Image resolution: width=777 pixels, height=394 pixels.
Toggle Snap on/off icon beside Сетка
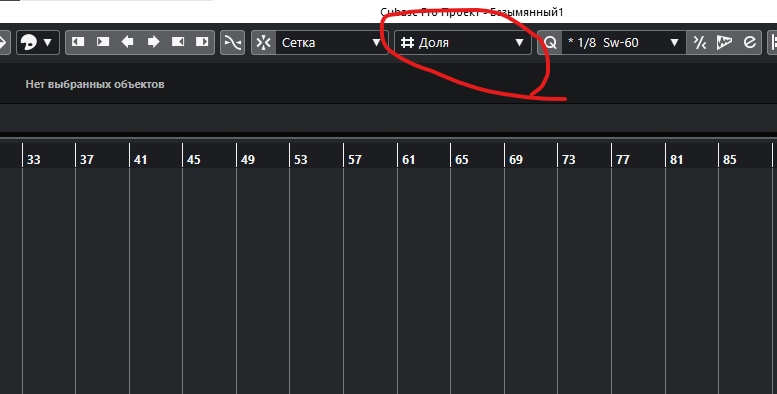click(264, 43)
